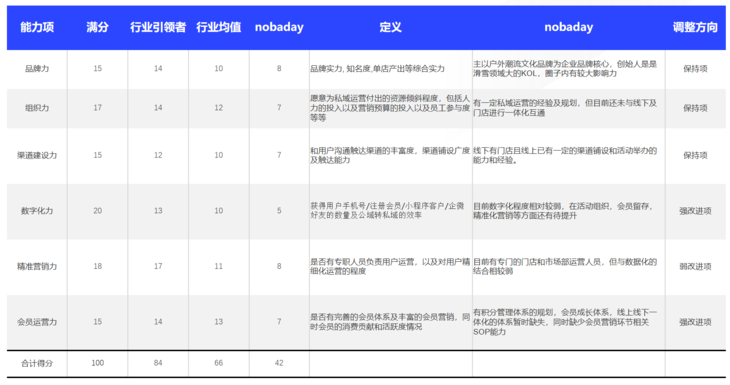Screen dimensions: 730x385
Task: Select the 组织力 row label
Action: (x=37, y=108)
